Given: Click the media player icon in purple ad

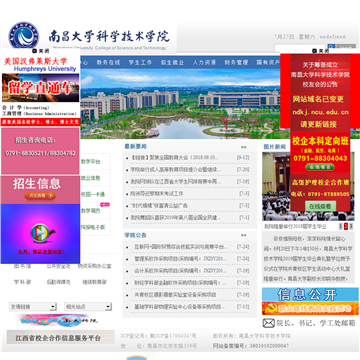Looking at the screenshot, I should [x=42, y=233].
